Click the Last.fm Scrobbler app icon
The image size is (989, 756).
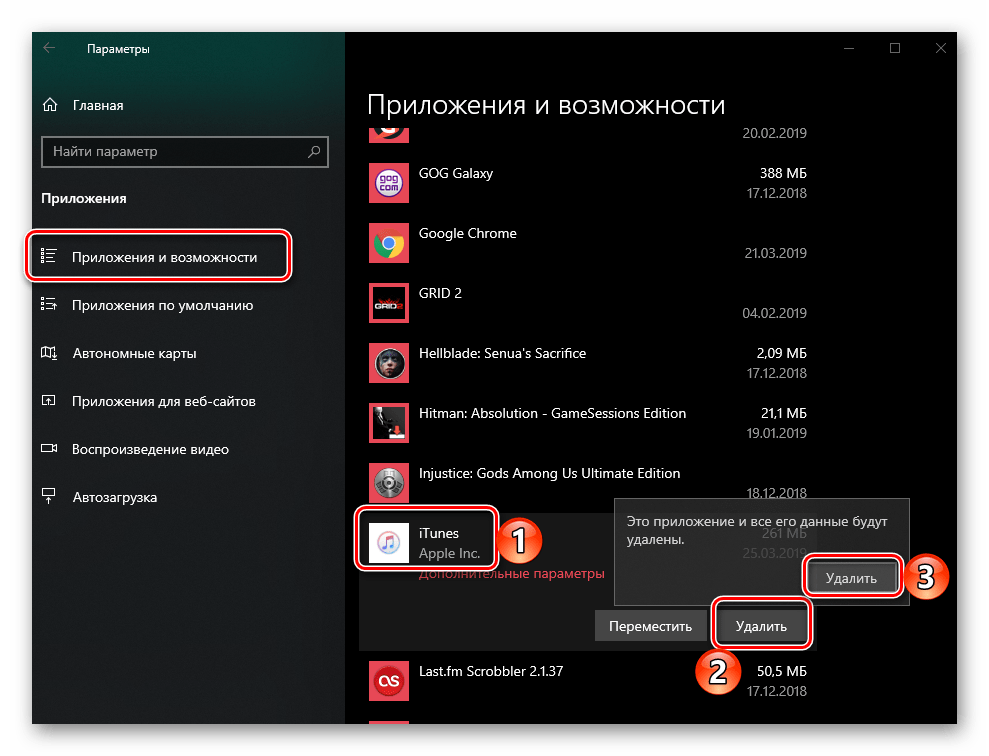click(388, 681)
